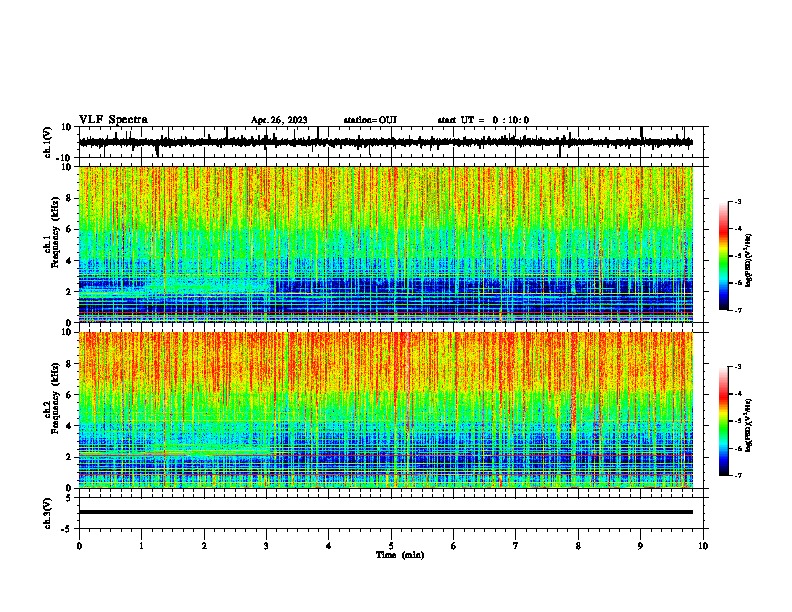Click the "-7" bottom value on the ch.2 colorbar

(738, 475)
